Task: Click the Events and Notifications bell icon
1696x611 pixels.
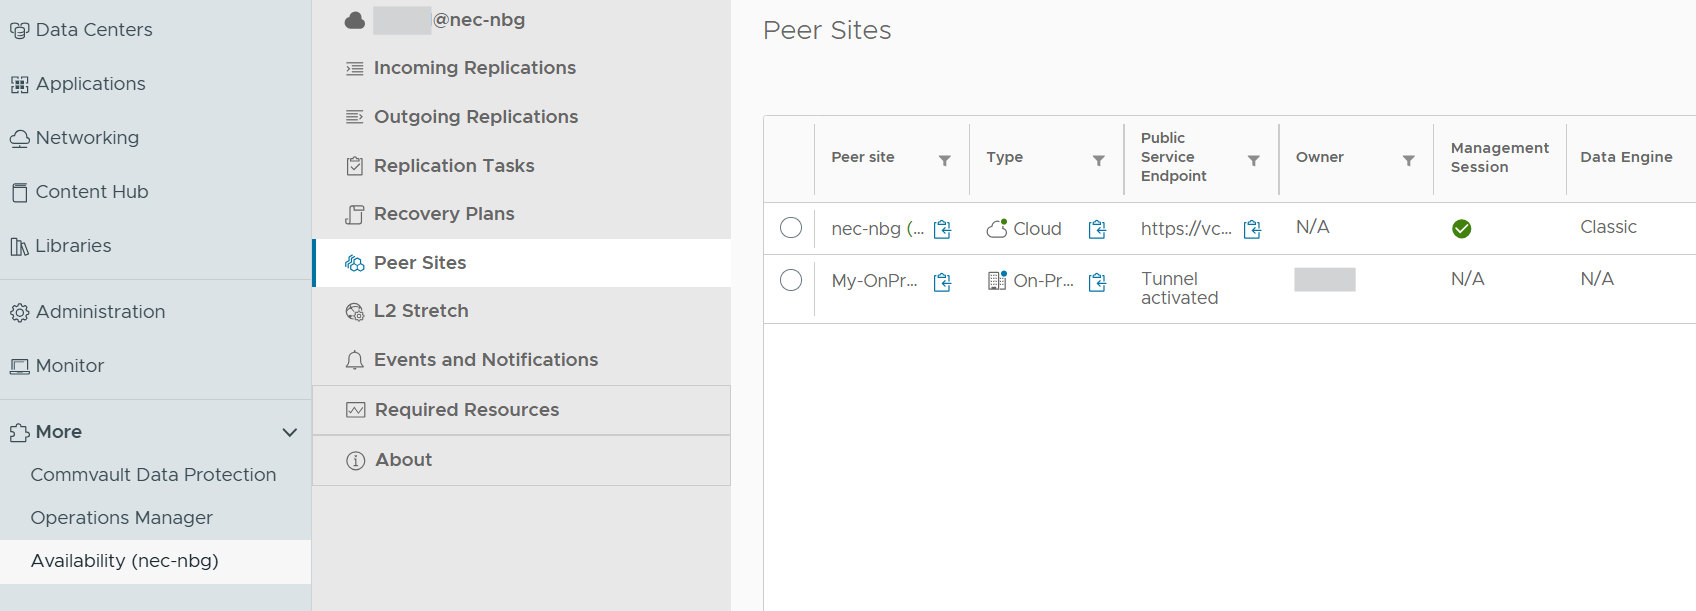Action: coord(354,360)
